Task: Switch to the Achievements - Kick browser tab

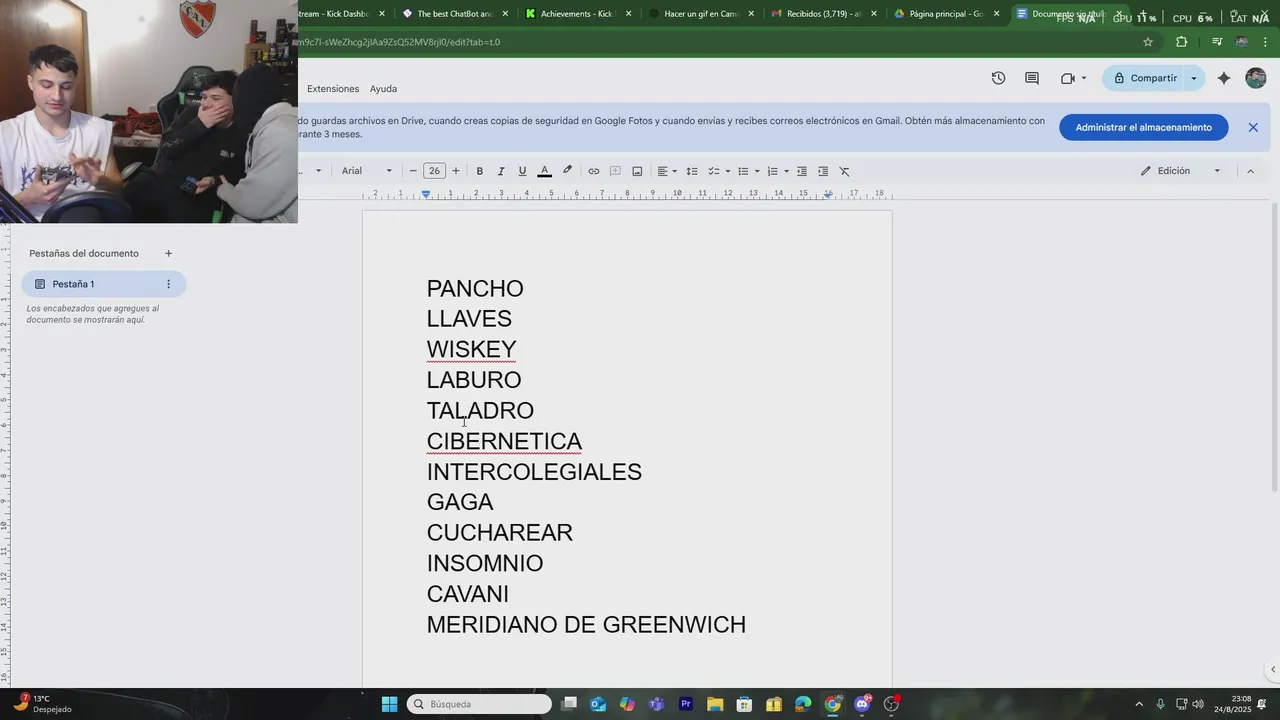Action: [x=579, y=14]
